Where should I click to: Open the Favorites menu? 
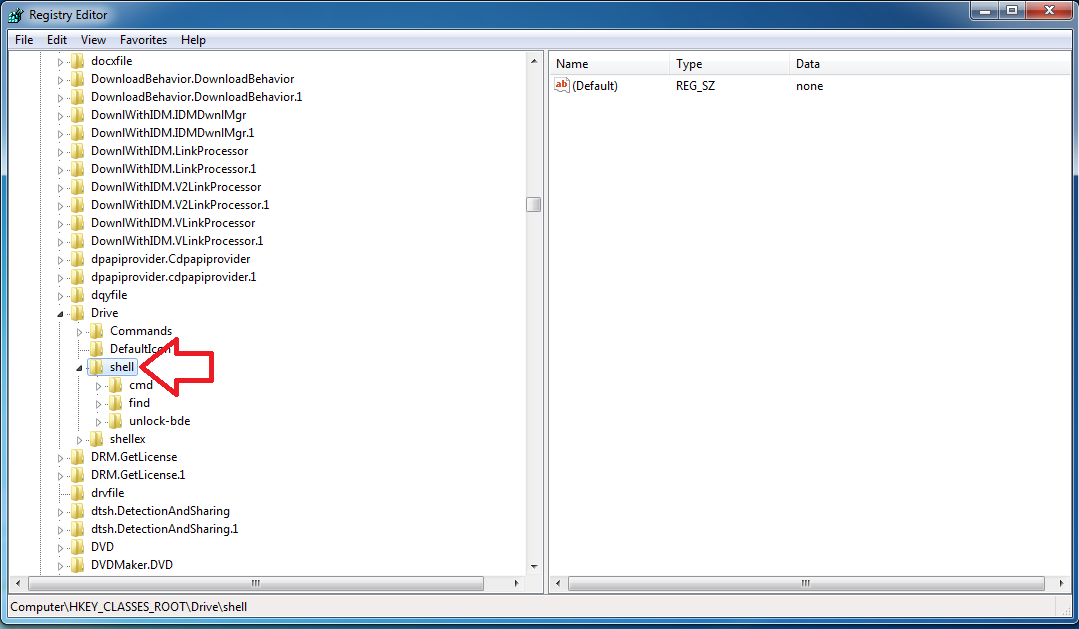coord(143,40)
